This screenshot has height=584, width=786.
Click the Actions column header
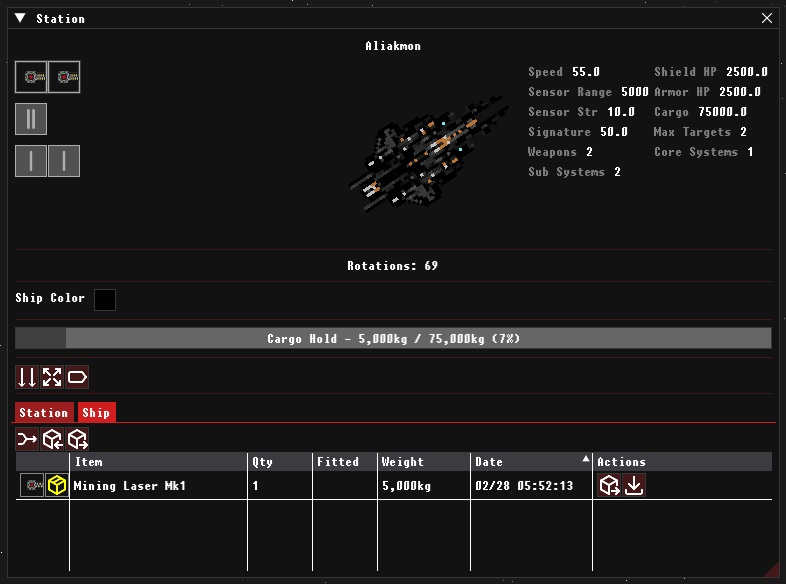click(x=682, y=462)
